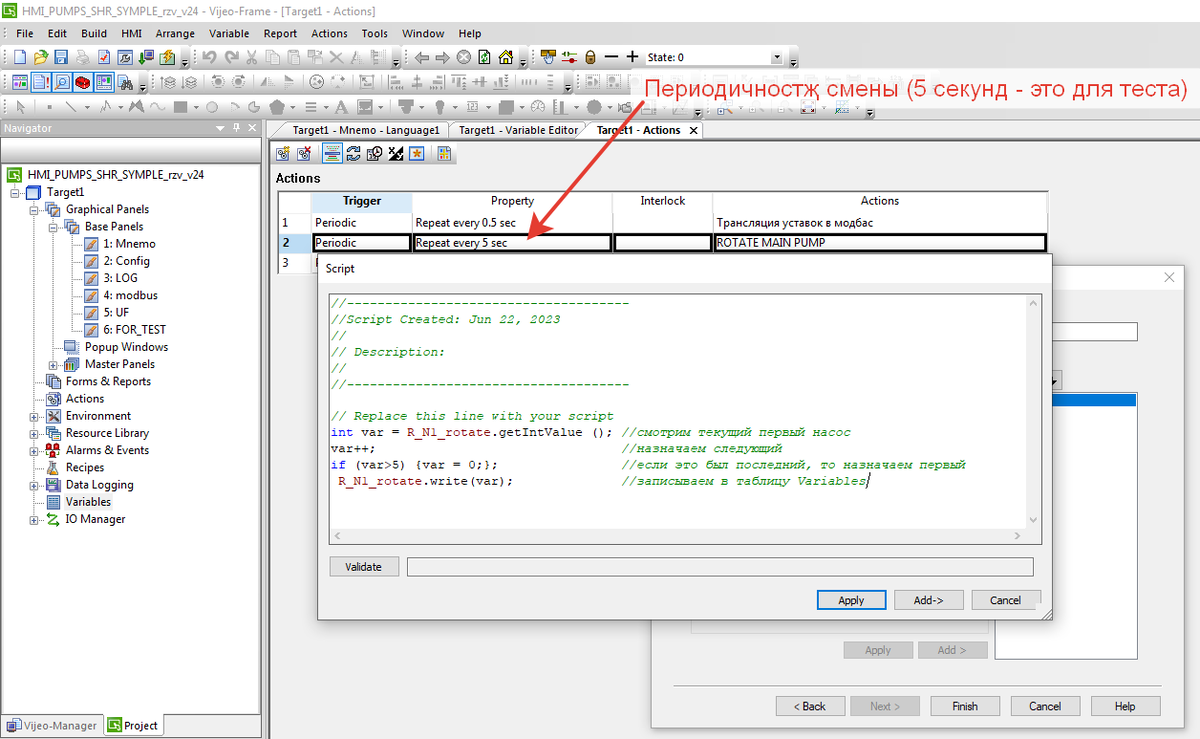Expand the Alarms & Events tree node
The width and height of the screenshot is (1200, 739).
point(35,450)
